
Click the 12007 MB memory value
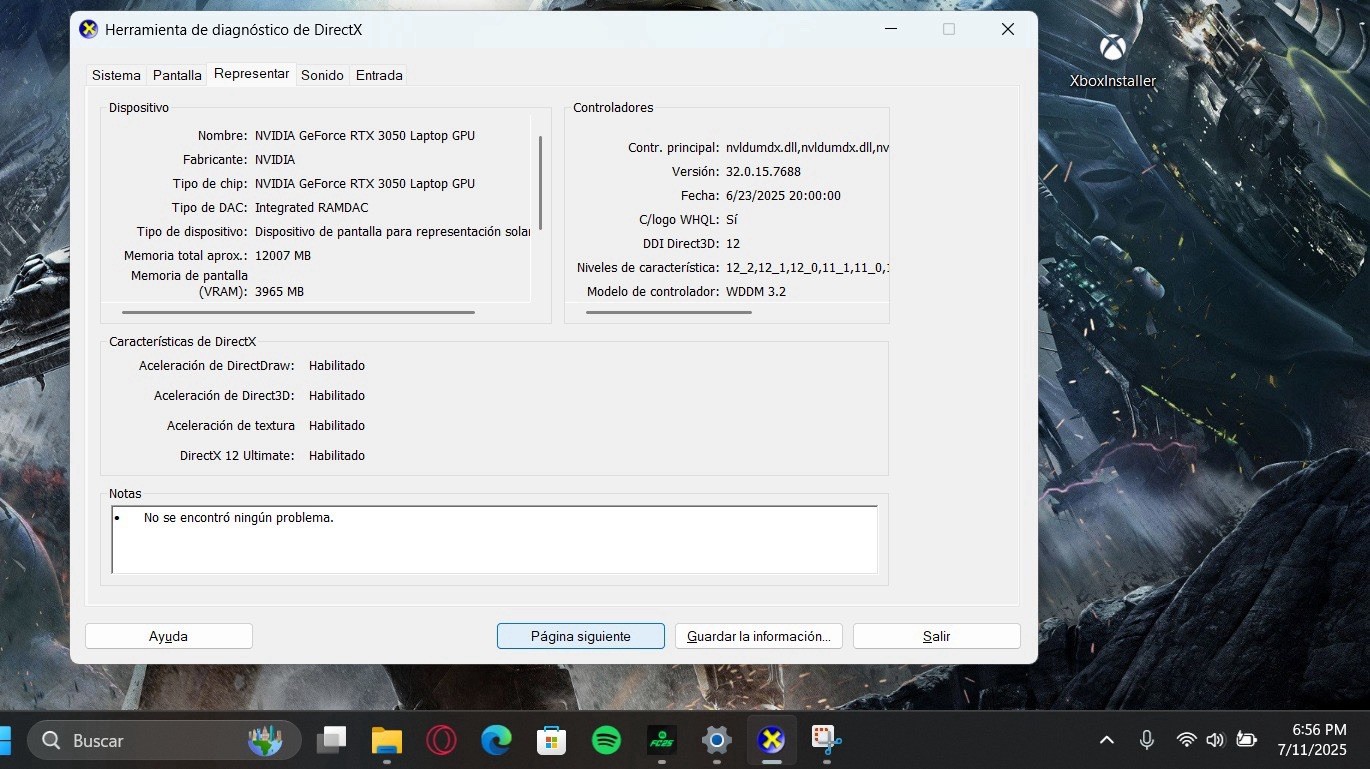tap(283, 255)
